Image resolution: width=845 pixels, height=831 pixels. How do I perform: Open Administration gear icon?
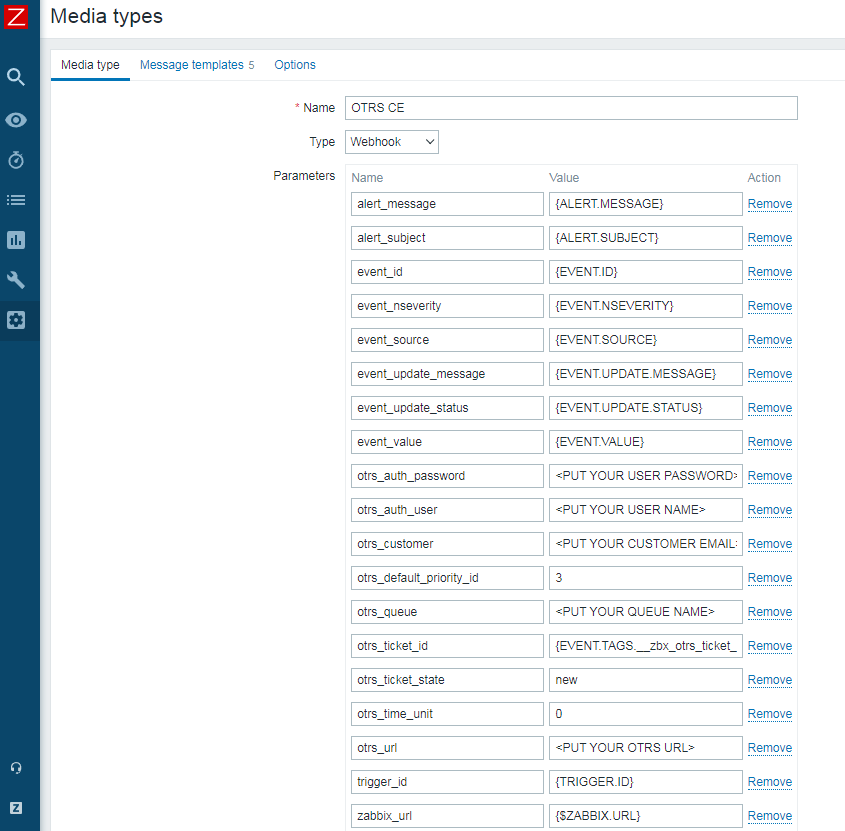[16, 320]
